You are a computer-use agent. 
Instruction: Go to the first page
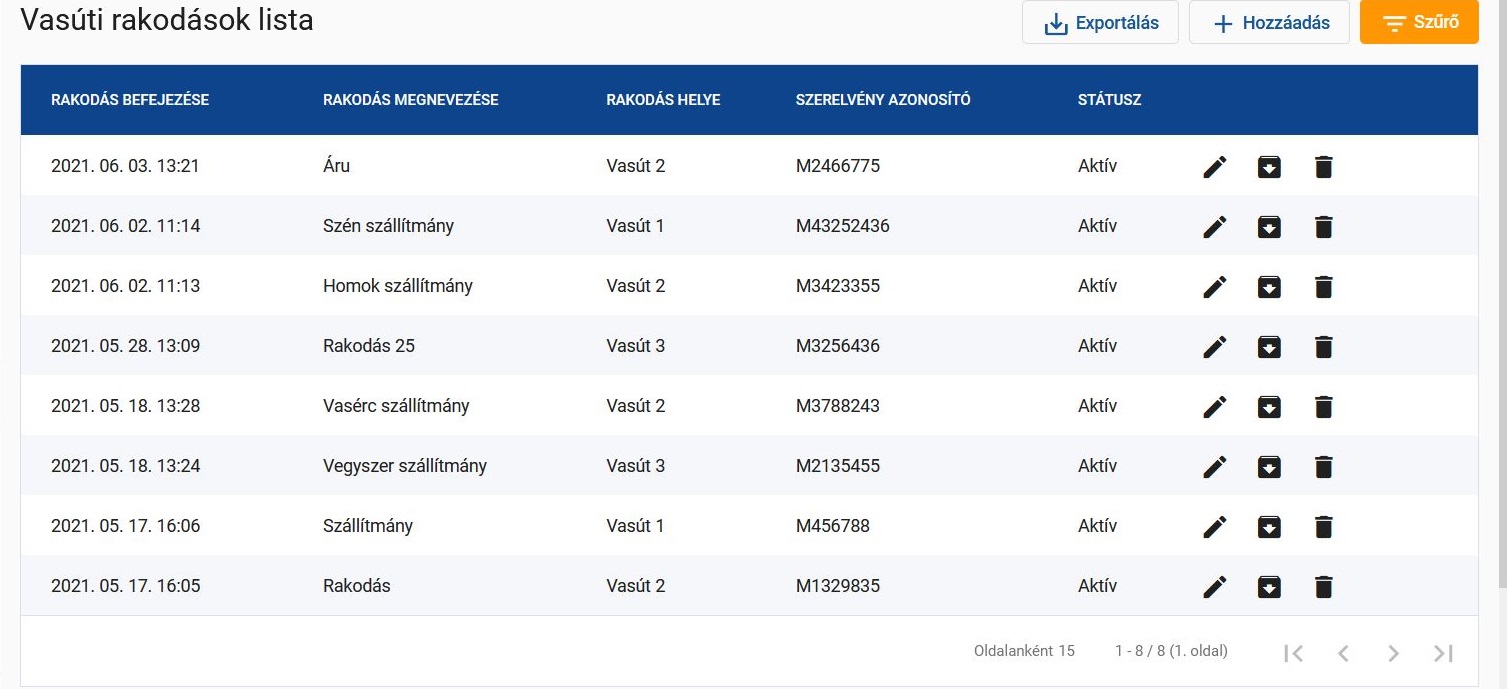pyautogui.click(x=1293, y=653)
